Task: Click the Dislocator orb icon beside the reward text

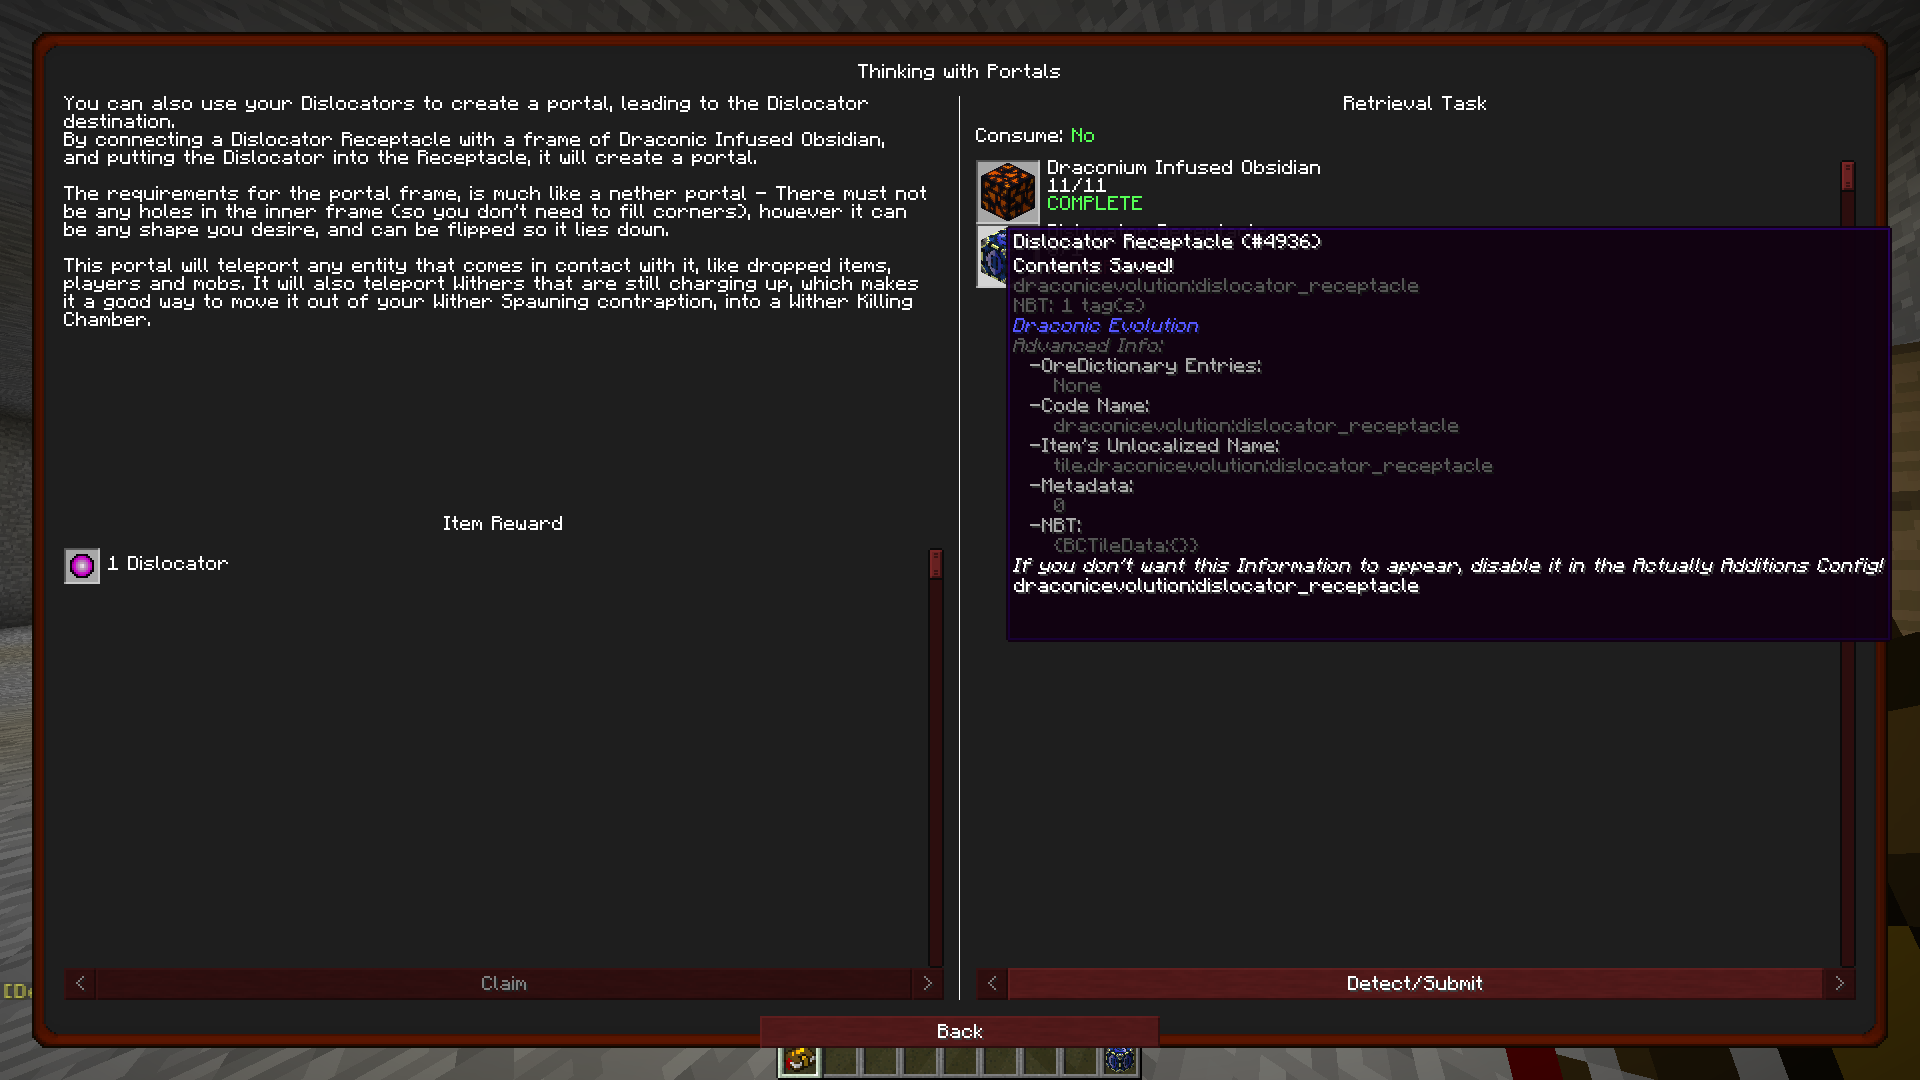Action: tap(81, 565)
